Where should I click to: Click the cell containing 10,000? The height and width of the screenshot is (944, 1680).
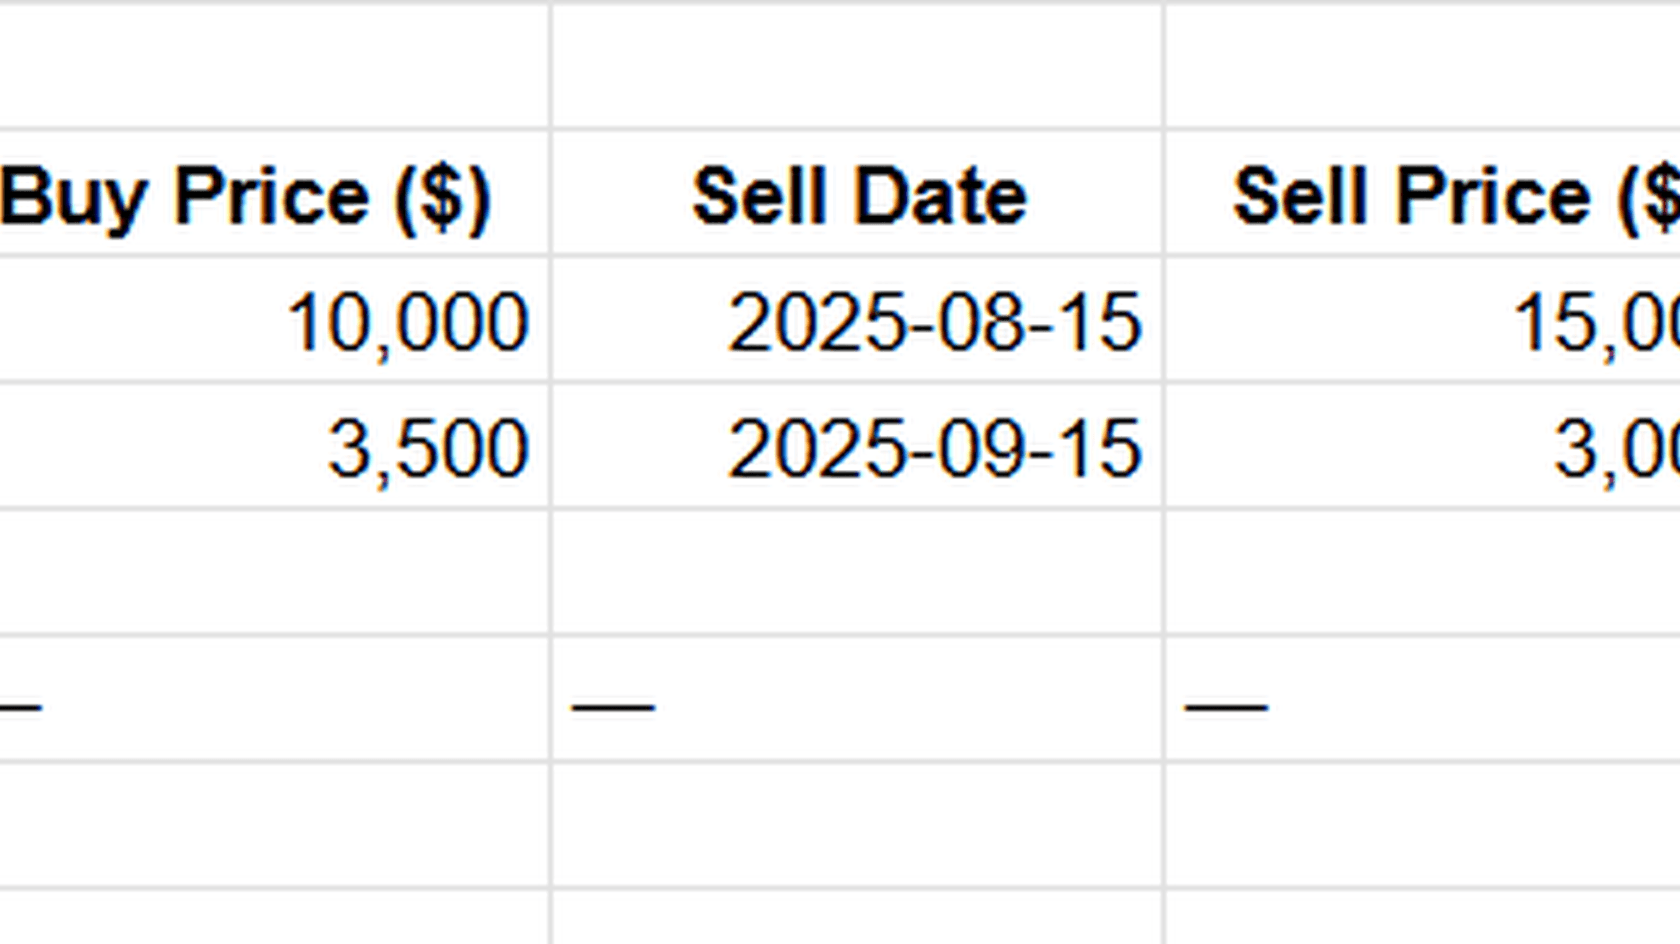[x=274, y=319]
